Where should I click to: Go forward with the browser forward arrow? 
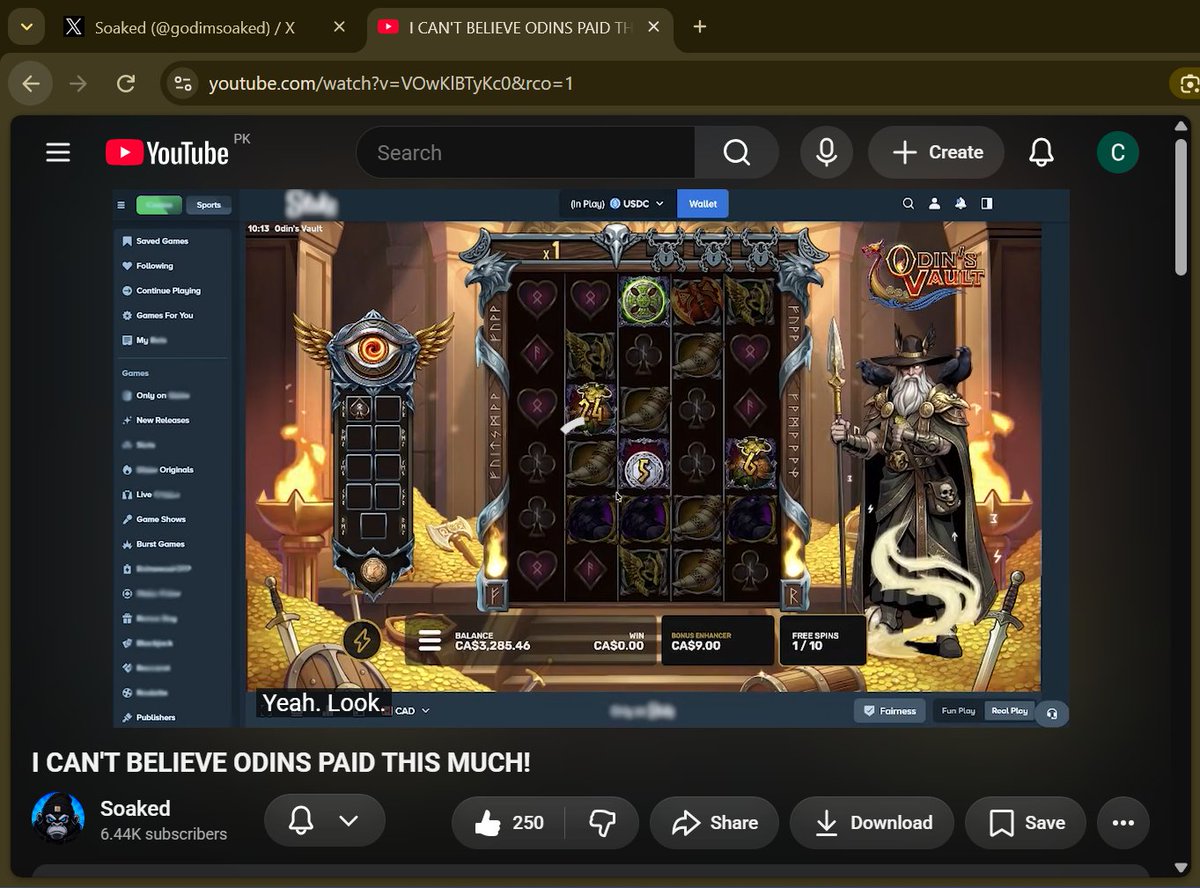(78, 83)
